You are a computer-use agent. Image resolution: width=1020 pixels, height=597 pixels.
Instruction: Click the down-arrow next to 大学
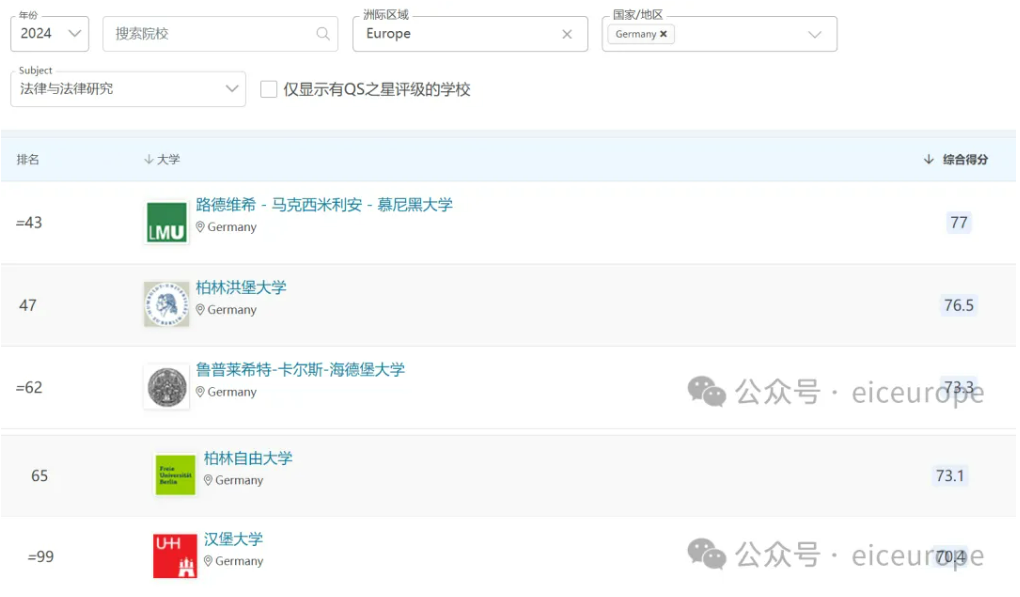[149, 159]
